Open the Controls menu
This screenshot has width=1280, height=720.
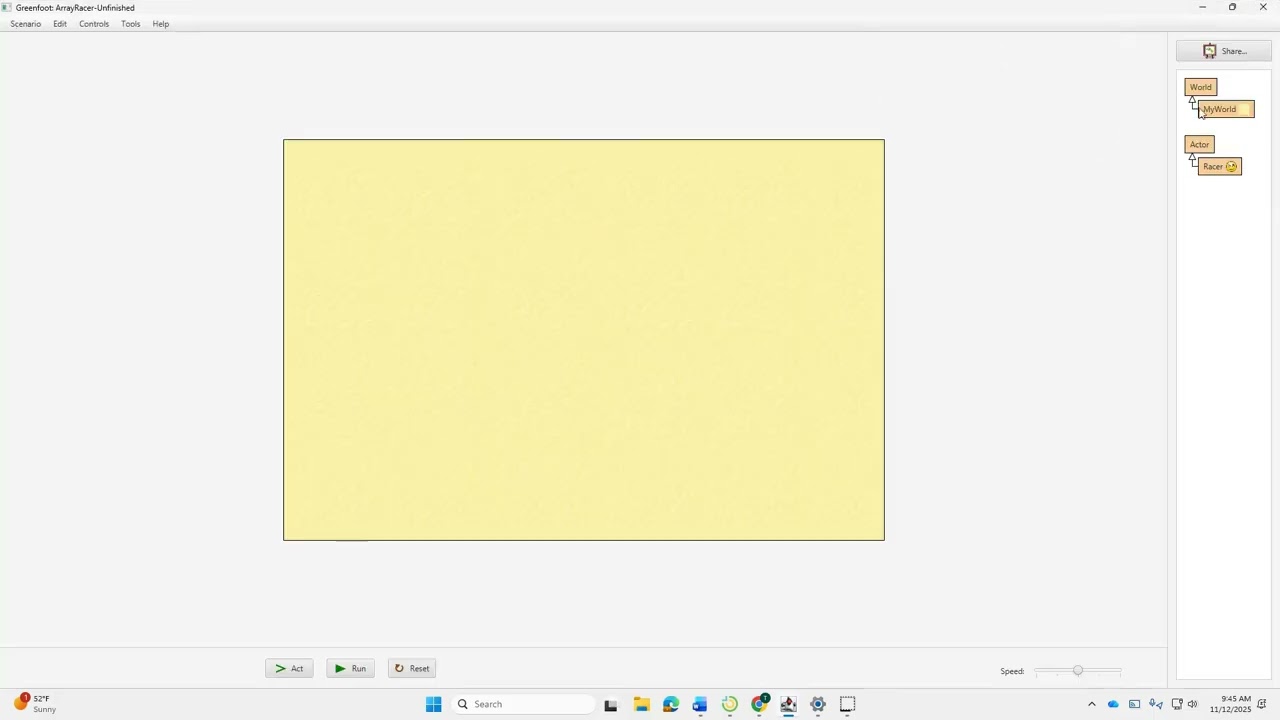(94, 24)
